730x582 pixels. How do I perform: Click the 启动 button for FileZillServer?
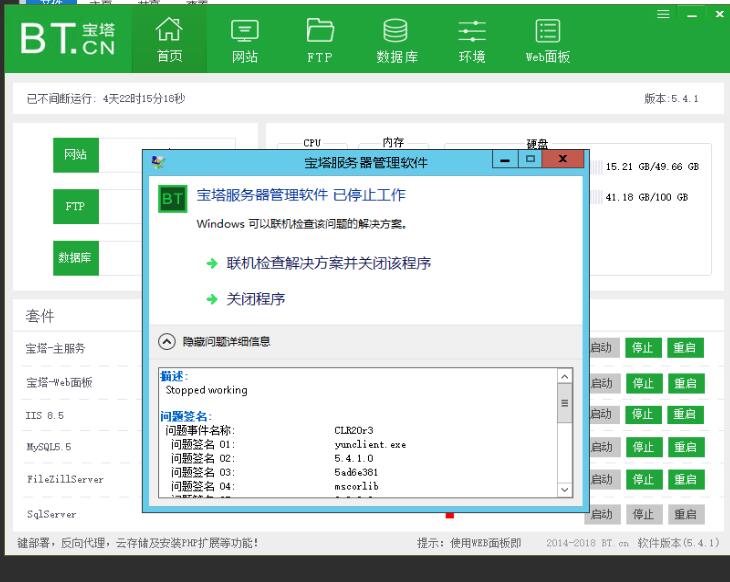604,480
